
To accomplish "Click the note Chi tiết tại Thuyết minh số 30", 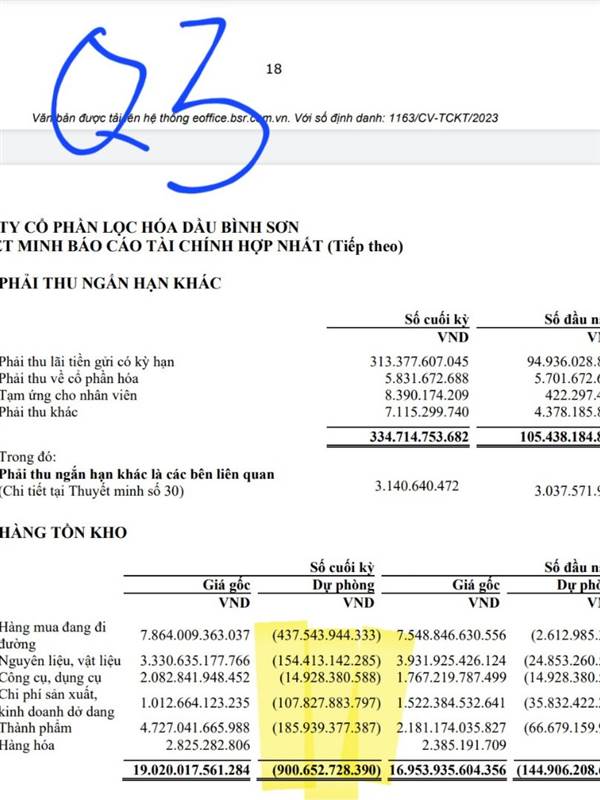I will click(x=92, y=491).
